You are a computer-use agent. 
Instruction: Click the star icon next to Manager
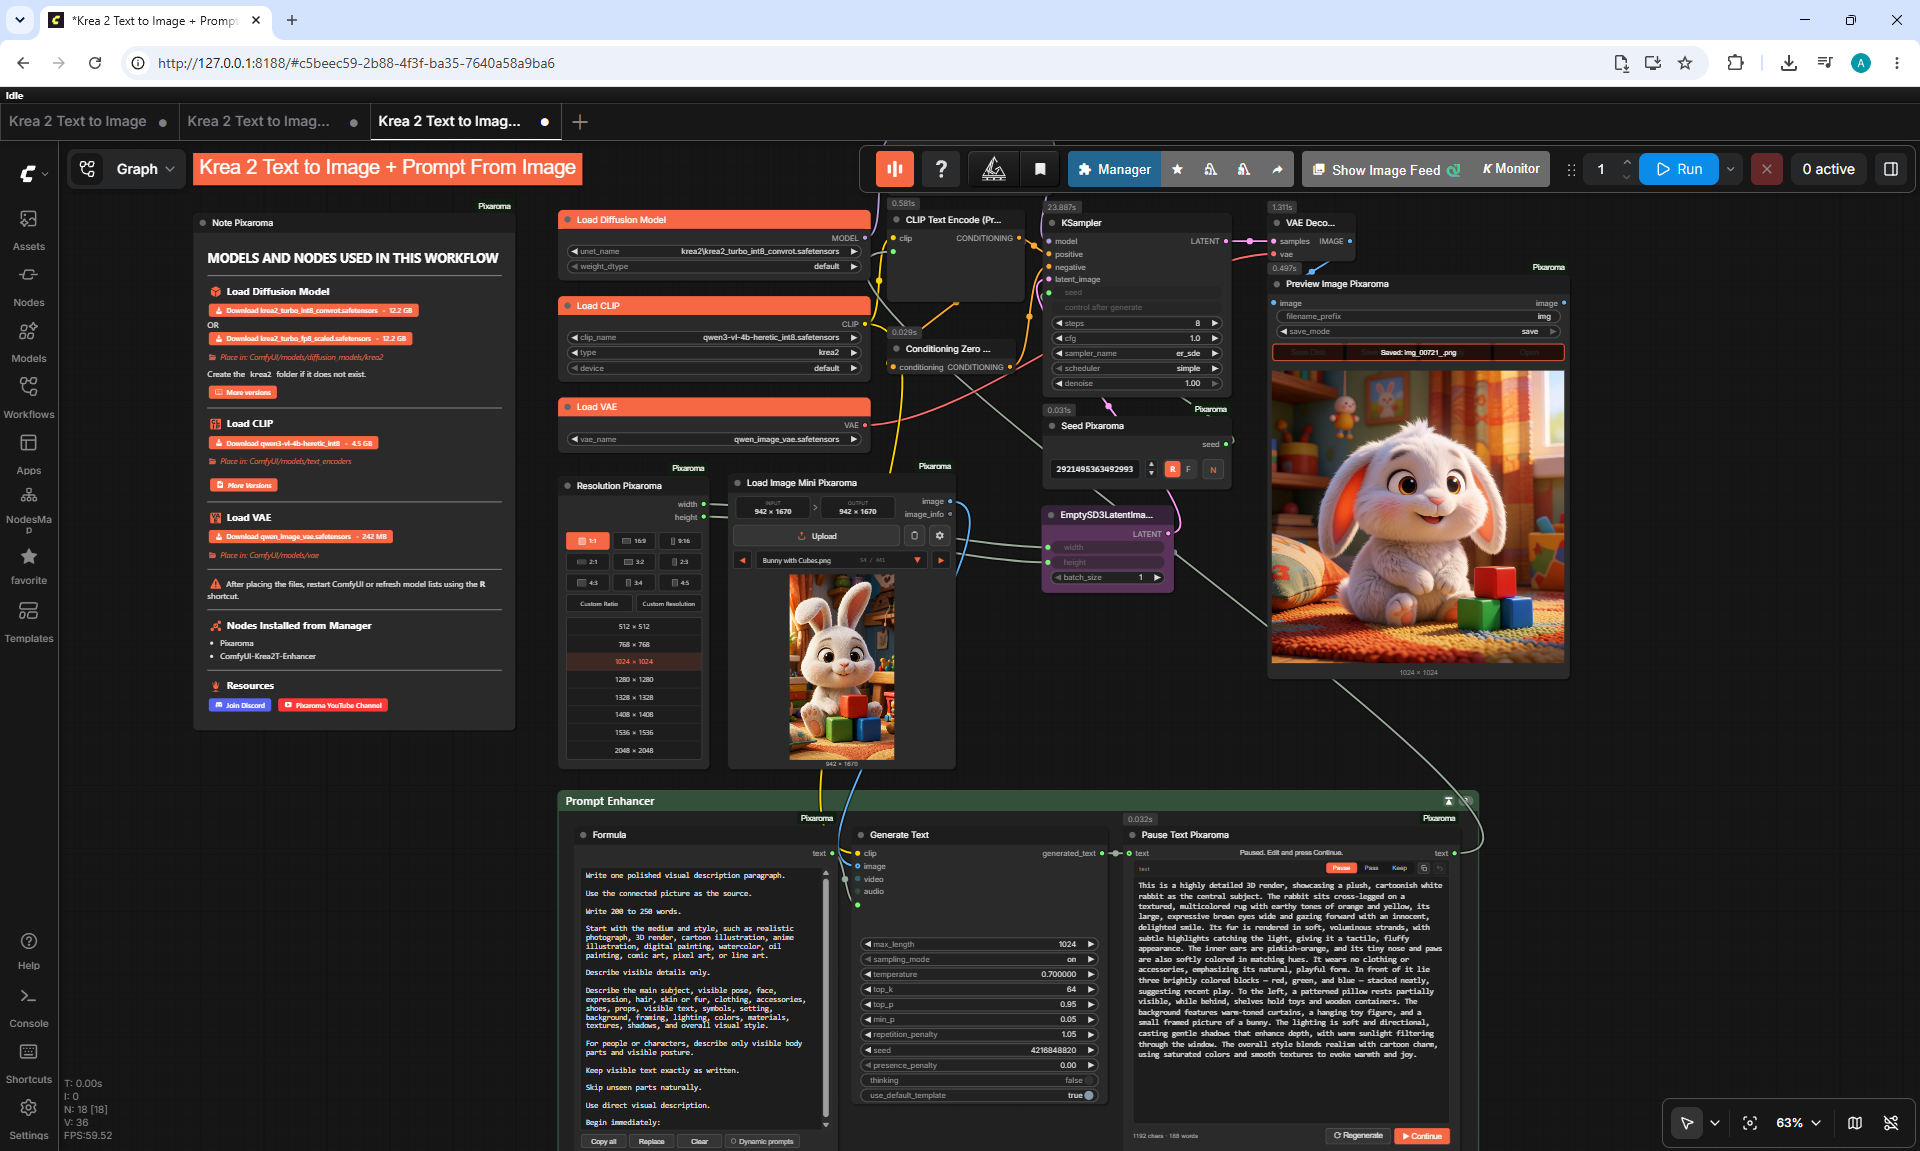[1177, 169]
